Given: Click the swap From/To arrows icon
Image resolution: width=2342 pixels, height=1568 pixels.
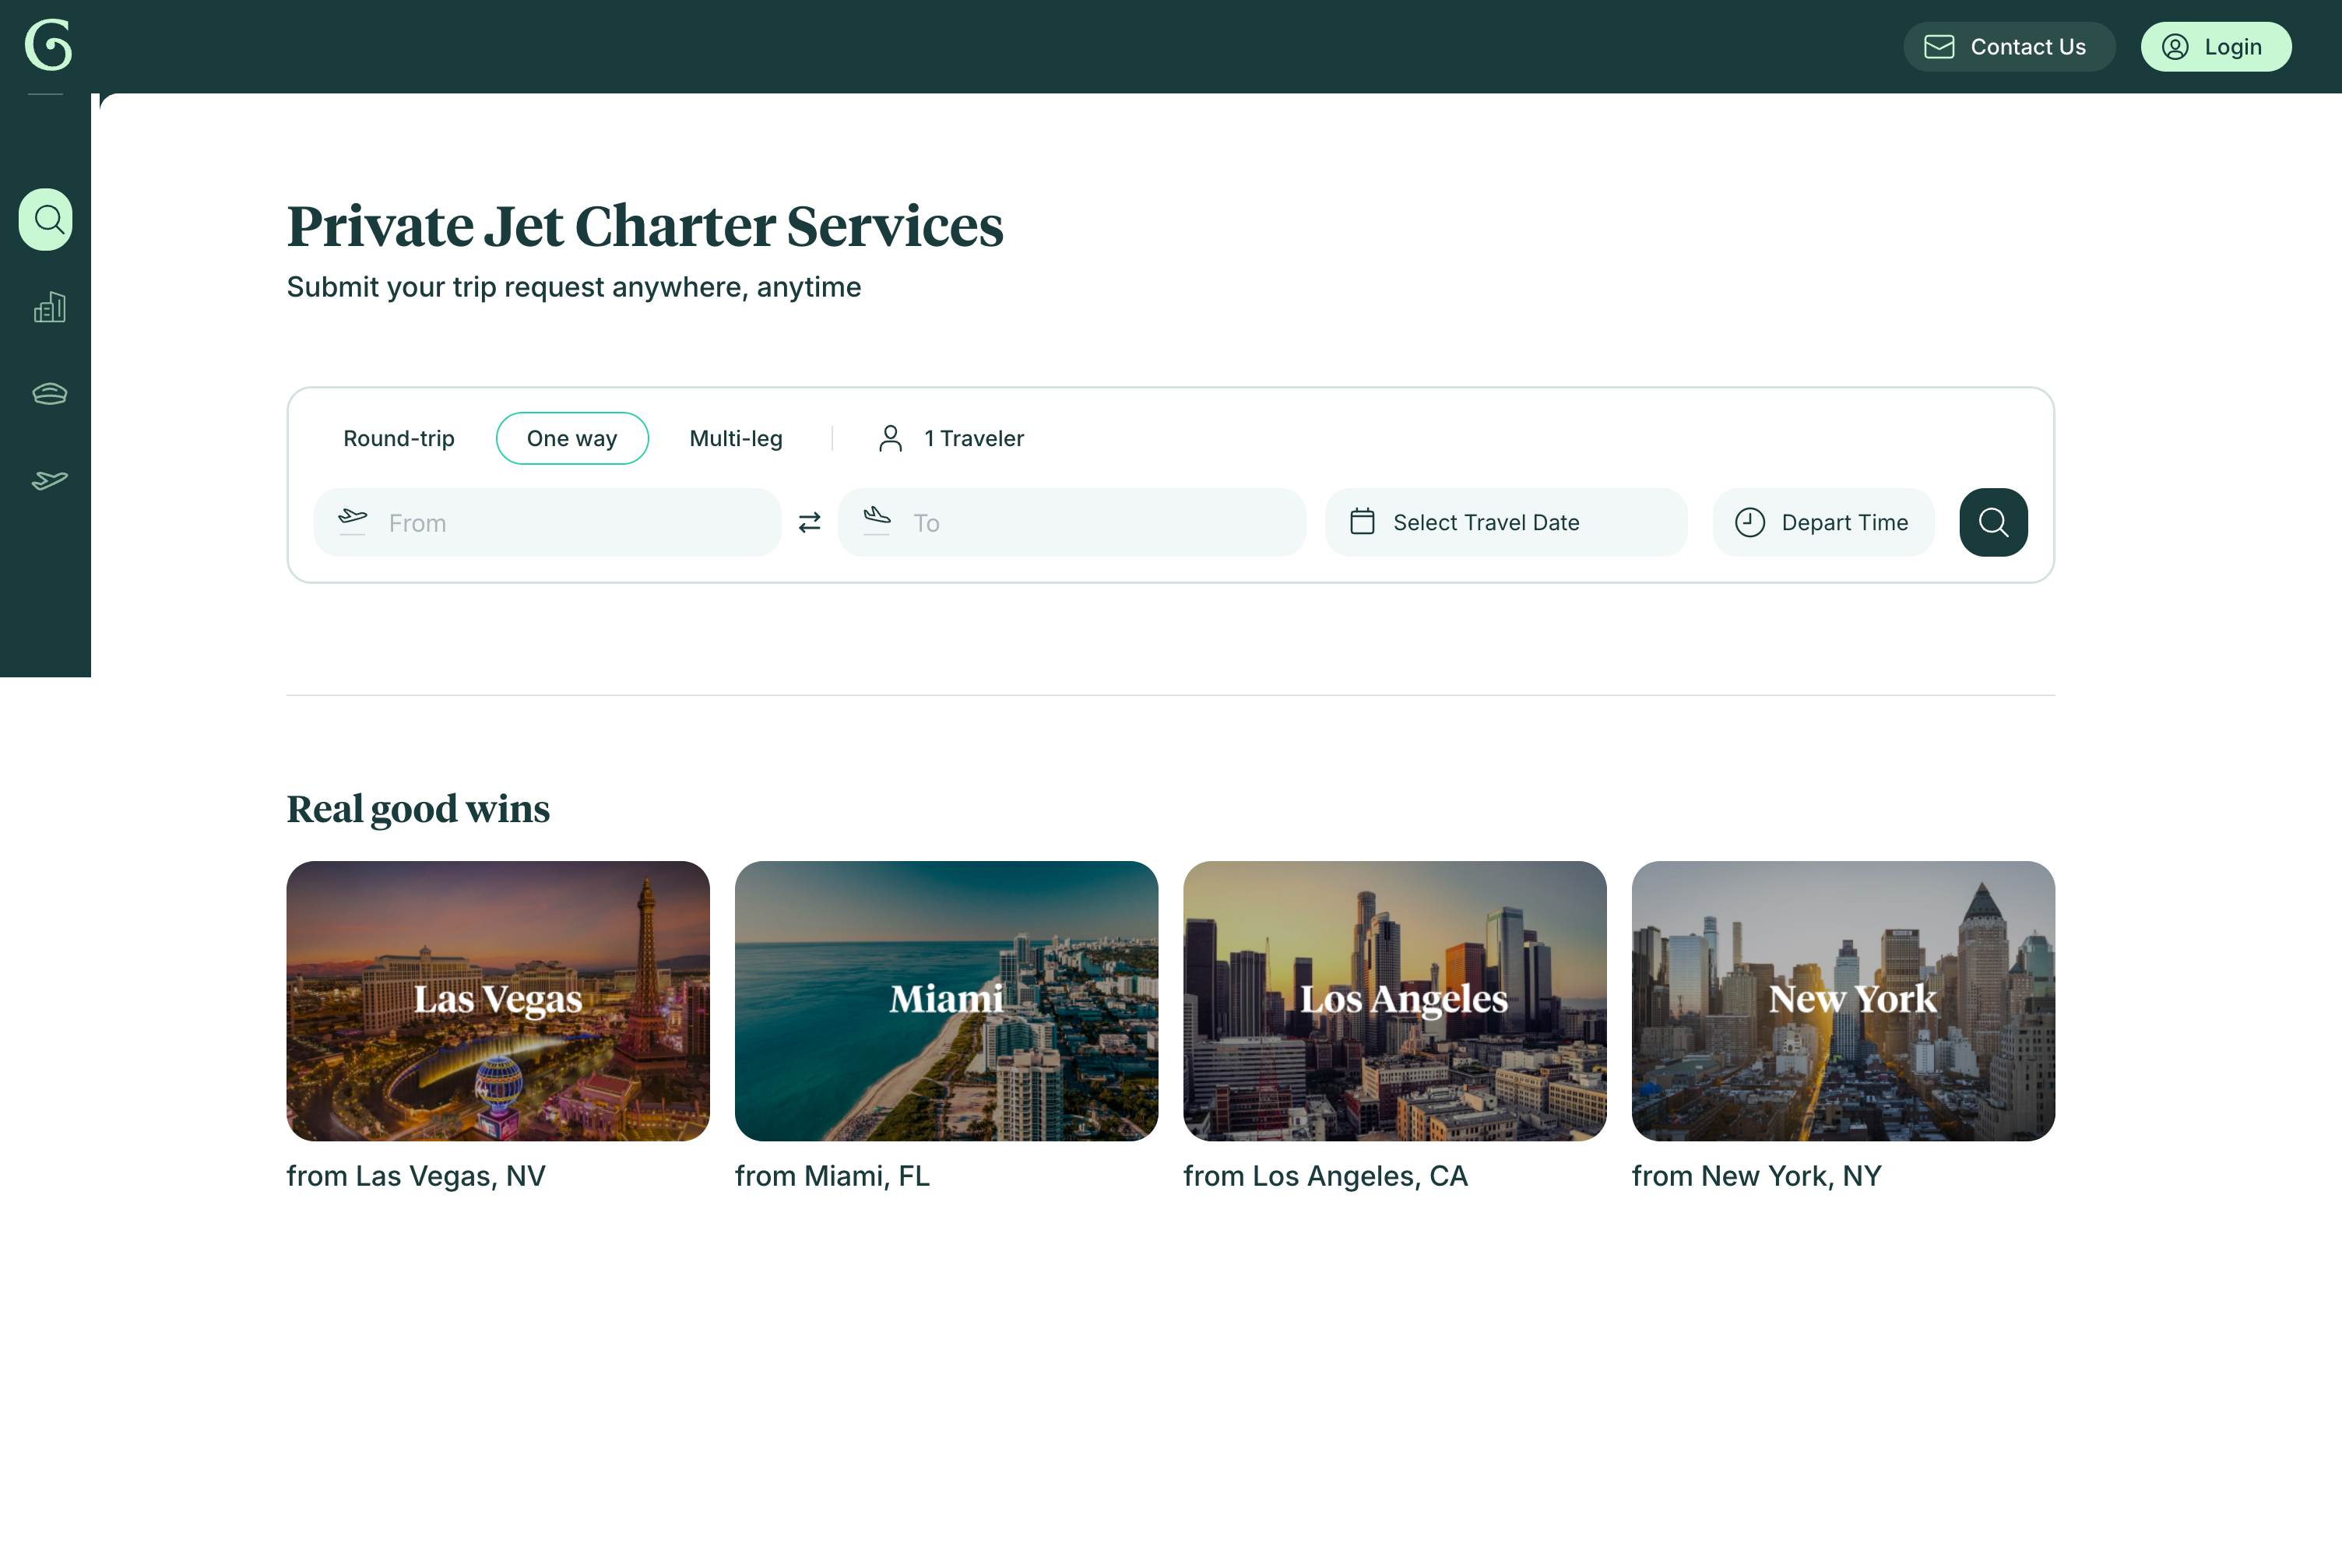Looking at the screenshot, I should (x=809, y=522).
